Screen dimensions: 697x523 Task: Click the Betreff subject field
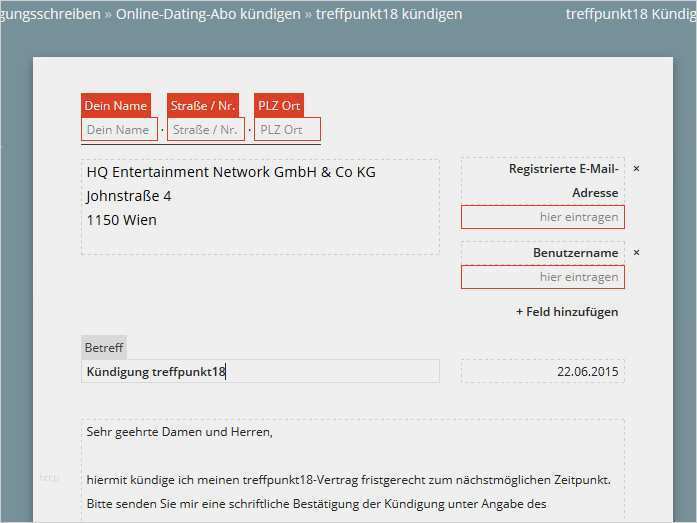(x=260, y=371)
